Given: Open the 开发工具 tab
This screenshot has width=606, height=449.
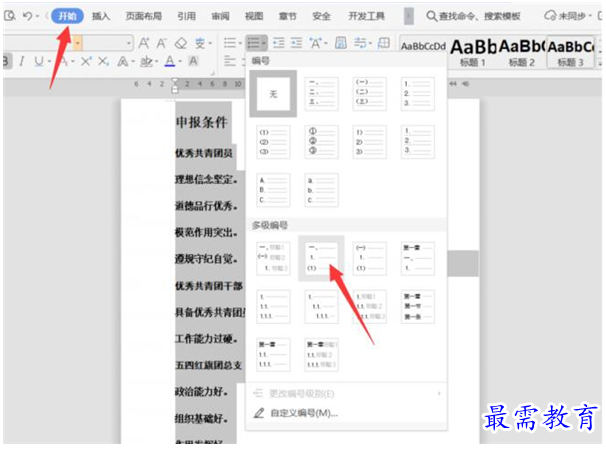Looking at the screenshot, I should [366, 16].
